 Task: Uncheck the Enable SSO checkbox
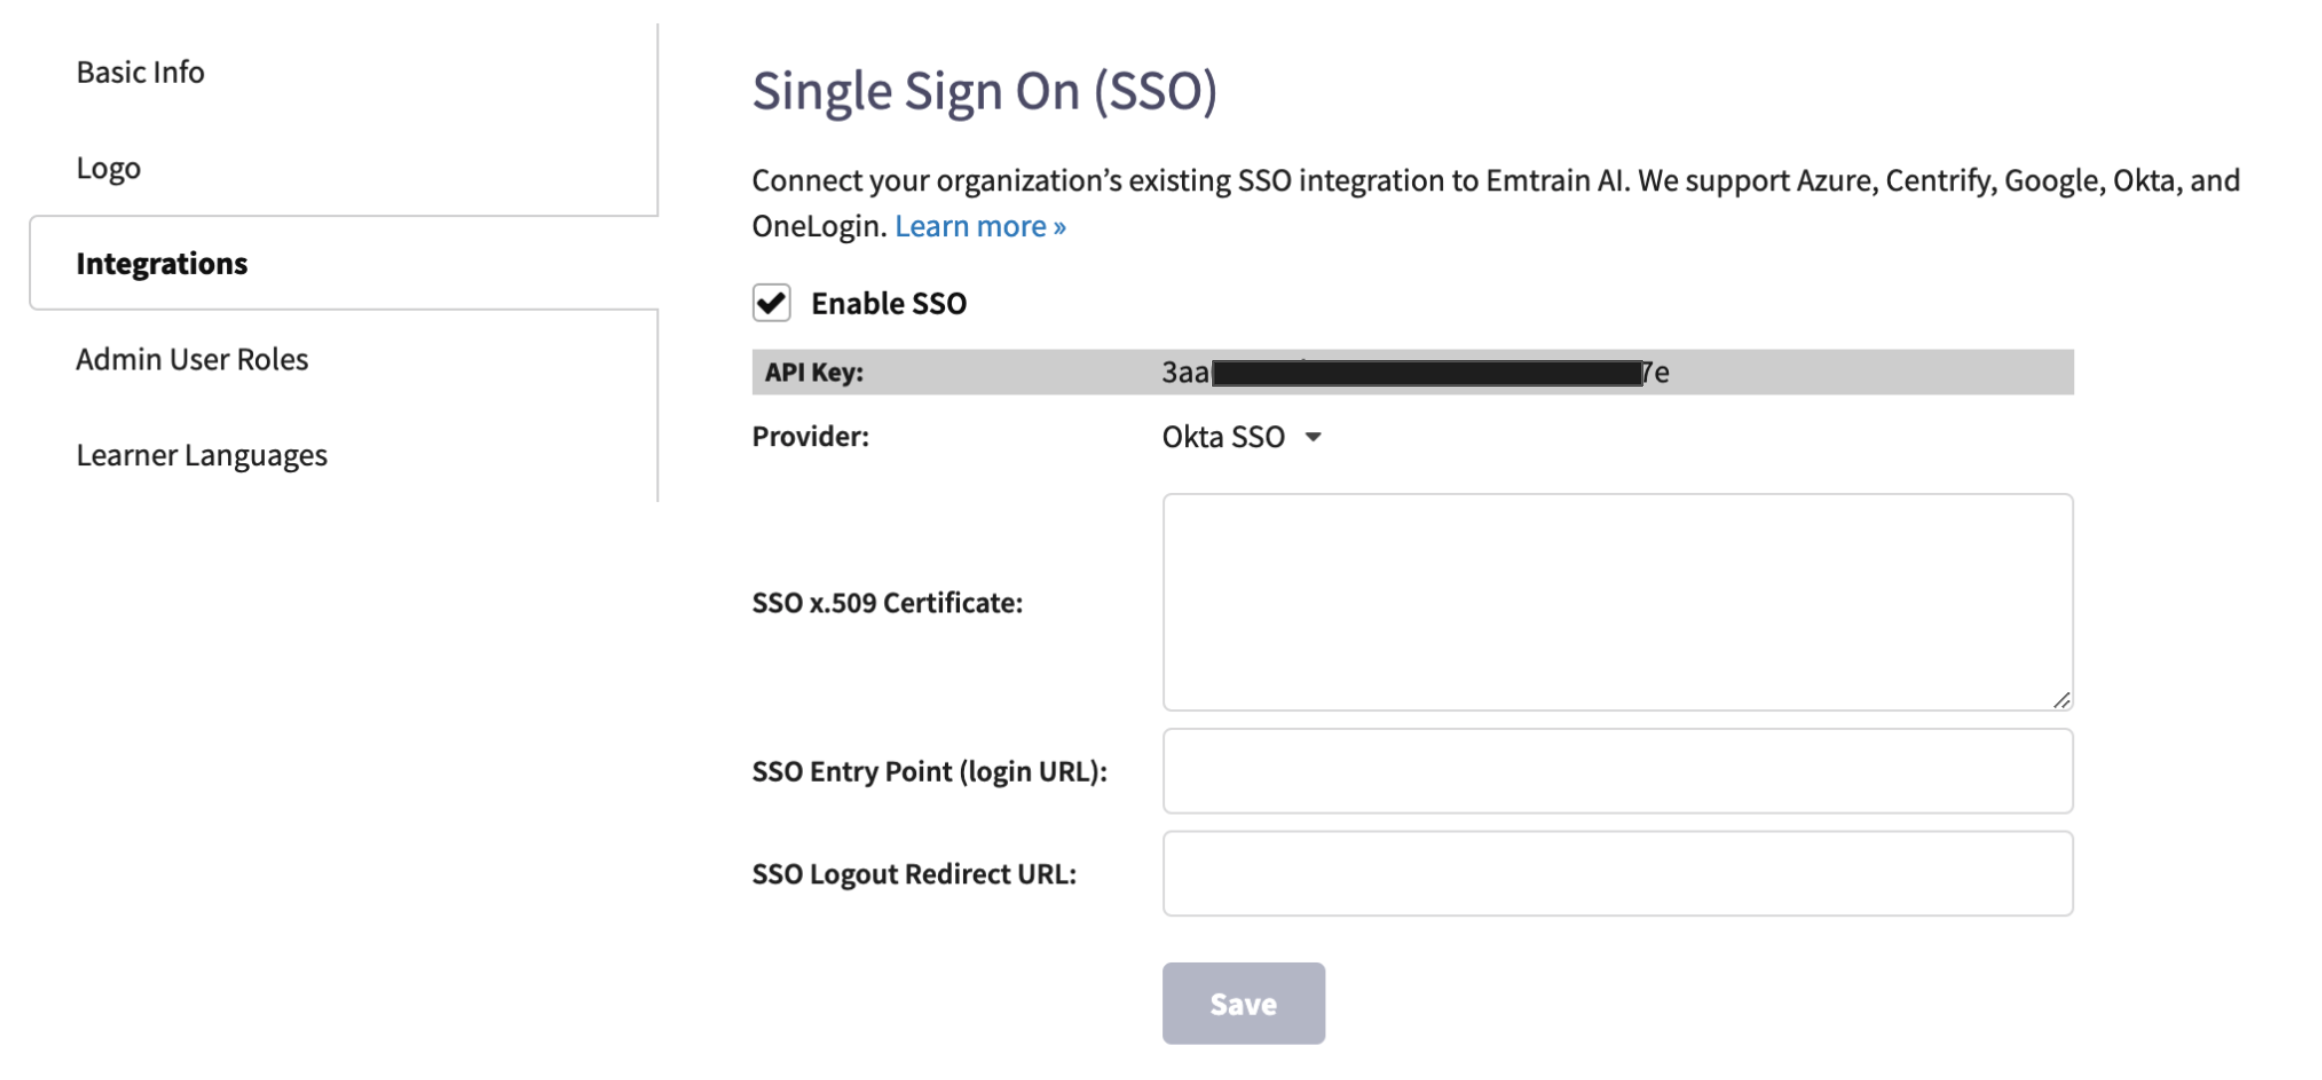770,303
